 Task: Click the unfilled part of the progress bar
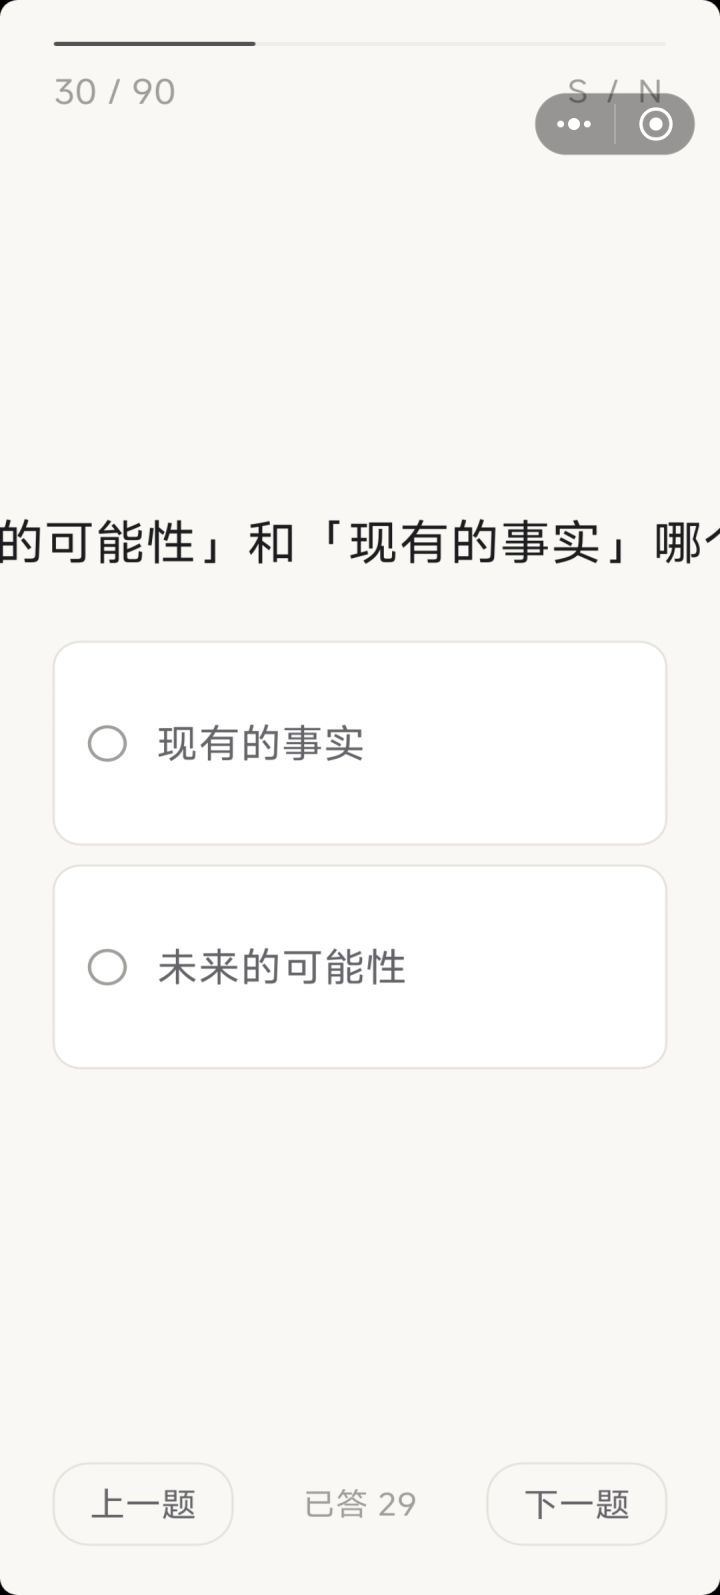click(x=460, y=44)
